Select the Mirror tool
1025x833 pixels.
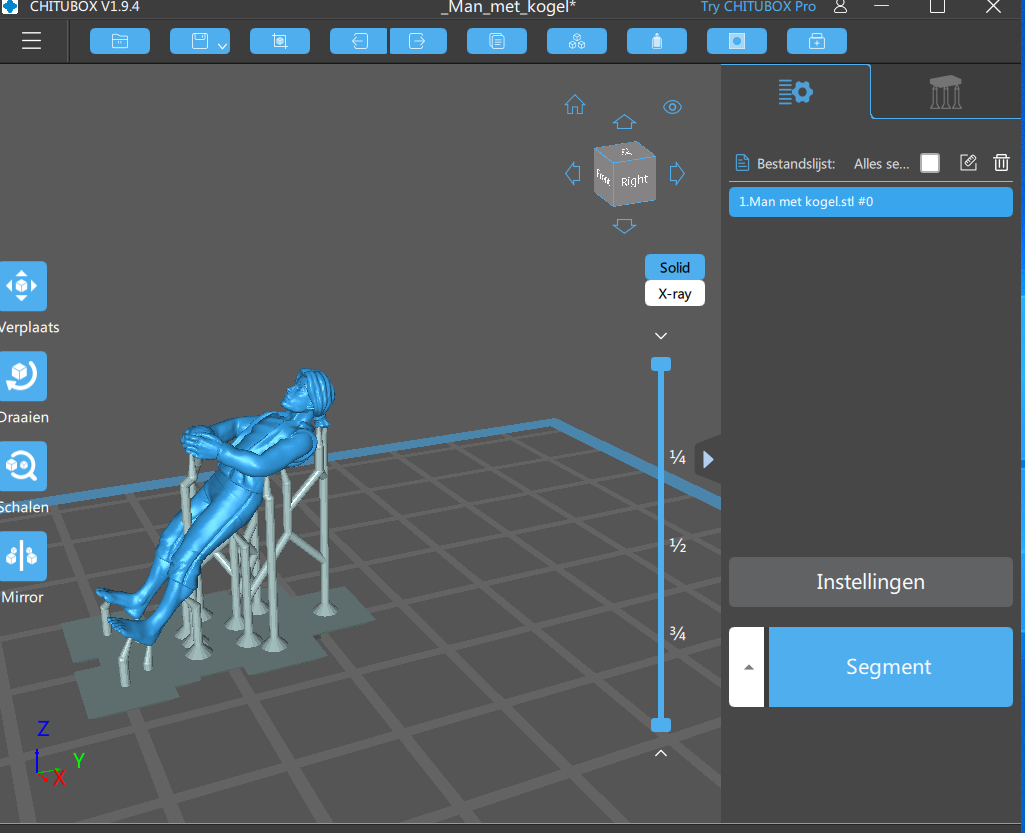(22, 556)
